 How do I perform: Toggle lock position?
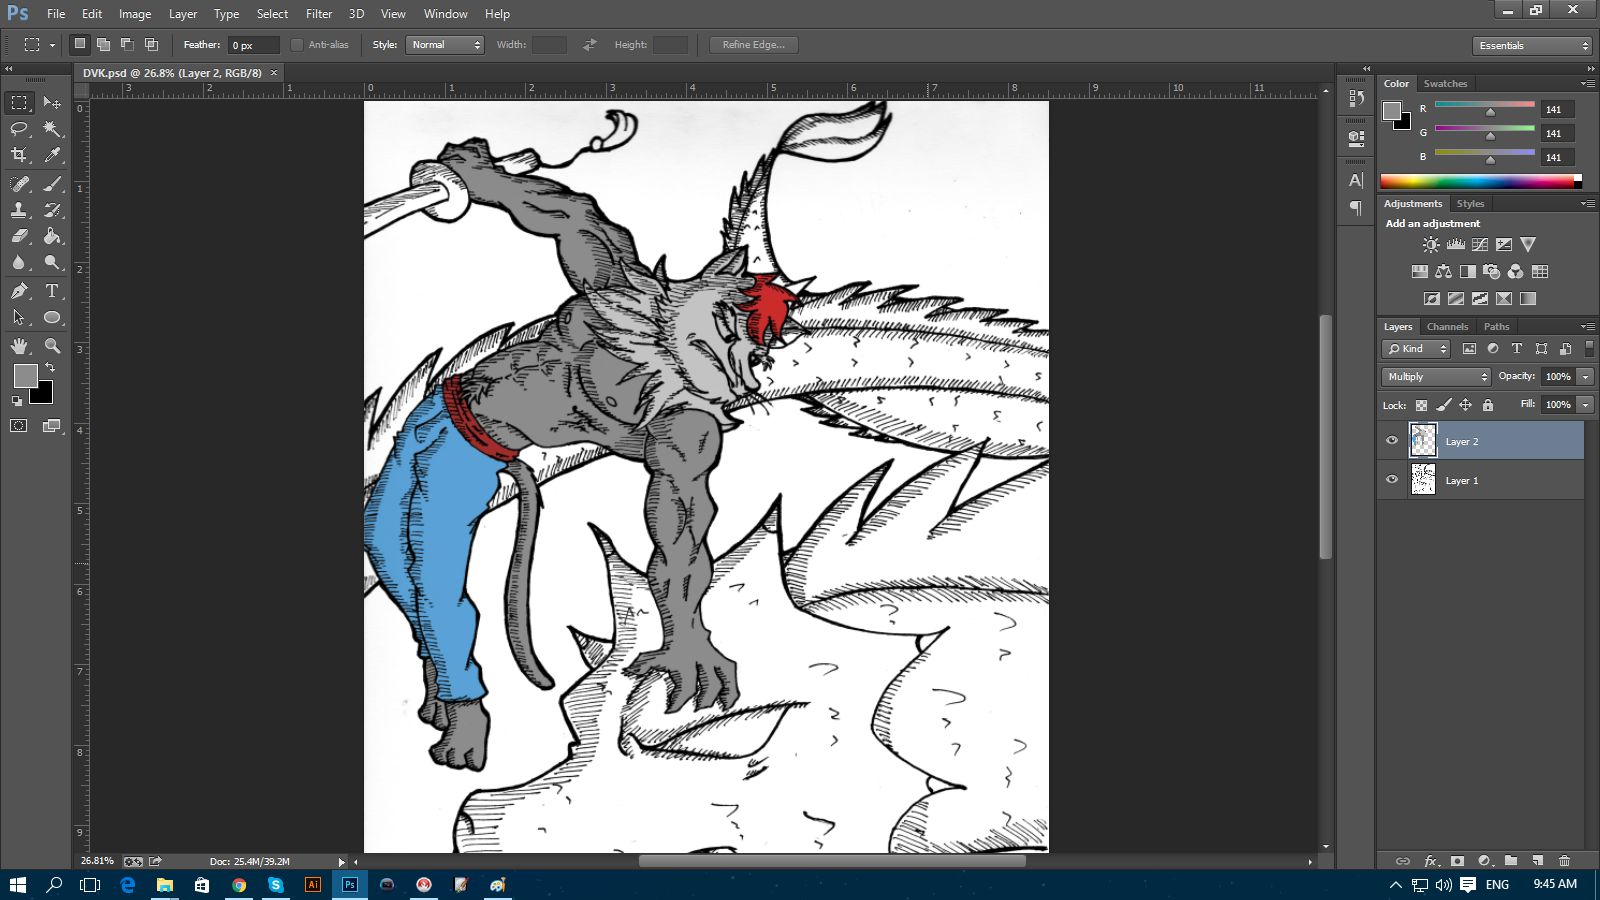[1465, 405]
